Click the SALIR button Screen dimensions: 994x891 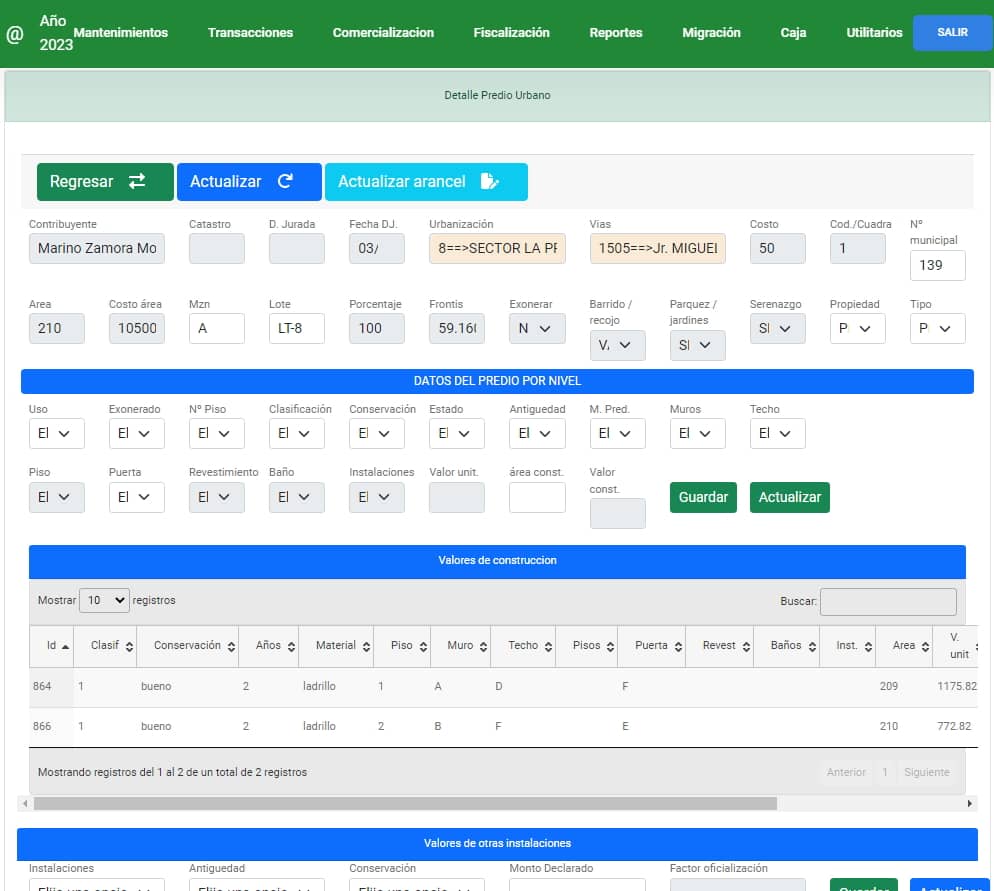pyautogui.click(x=952, y=33)
